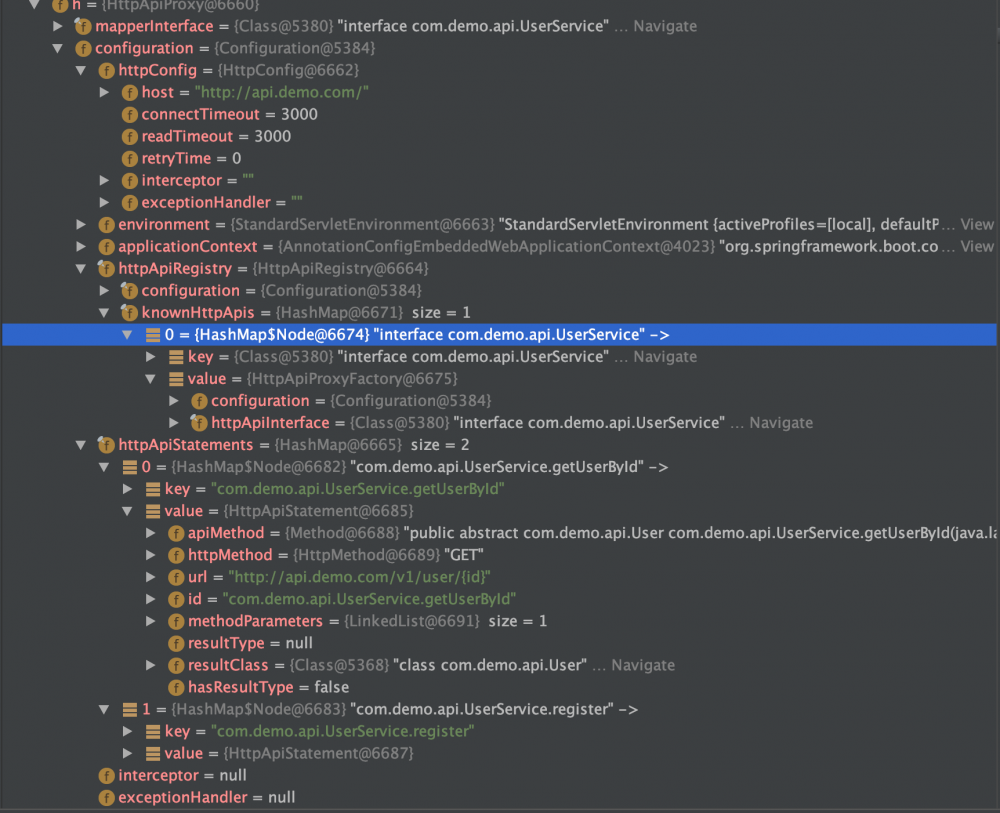Click field icon beside bottom exceptionHandler = null
This screenshot has height=813, width=1000.
106,798
